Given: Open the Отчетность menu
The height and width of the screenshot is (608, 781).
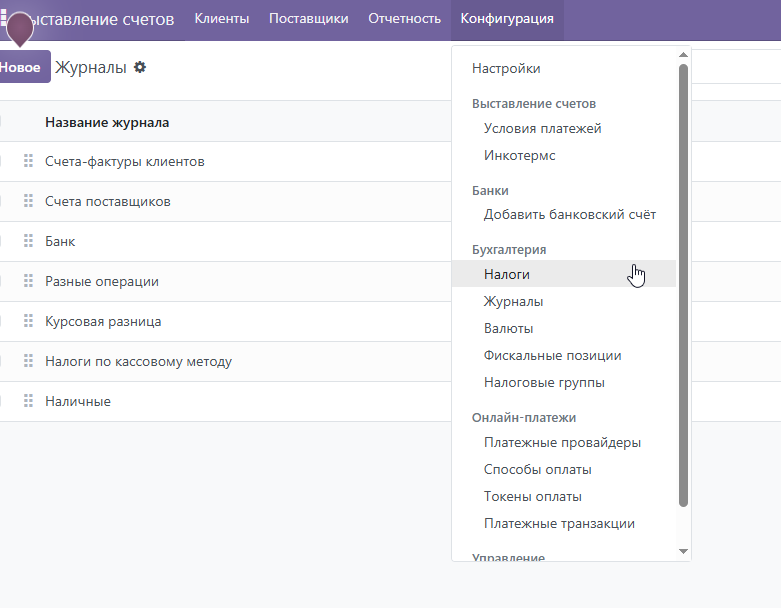Looking at the screenshot, I should pyautogui.click(x=404, y=19).
